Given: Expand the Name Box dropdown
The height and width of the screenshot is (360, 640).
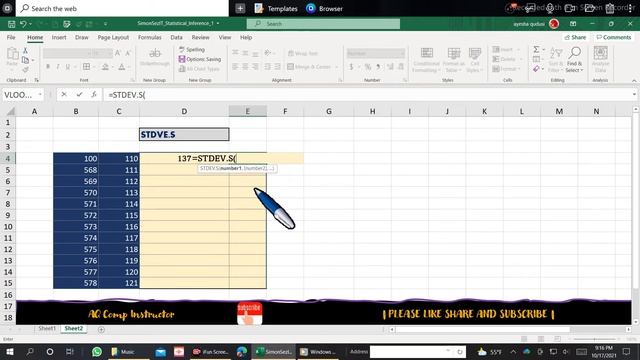Looking at the screenshot, I should 40,95.
